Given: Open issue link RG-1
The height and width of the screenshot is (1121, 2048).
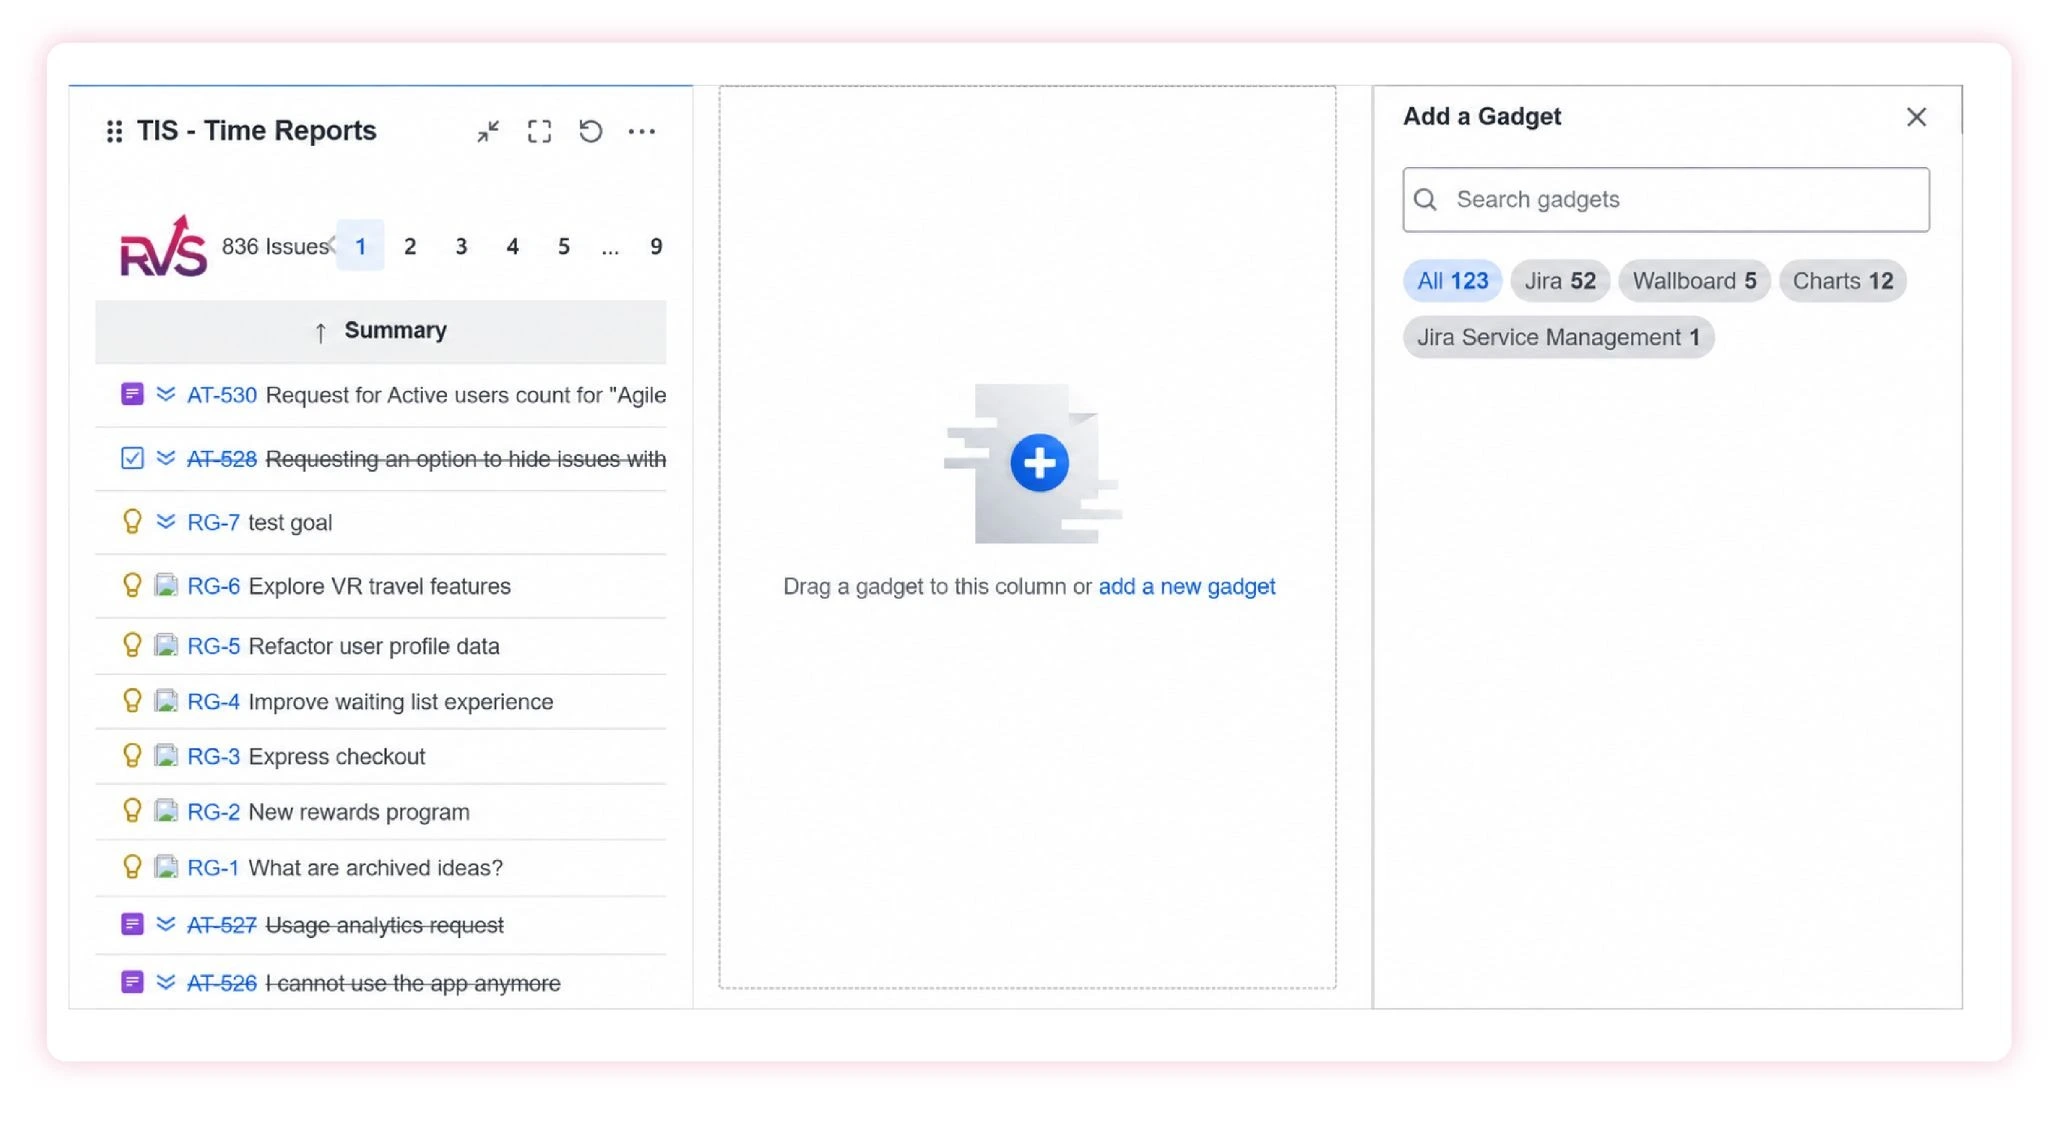Looking at the screenshot, I should [x=213, y=868].
